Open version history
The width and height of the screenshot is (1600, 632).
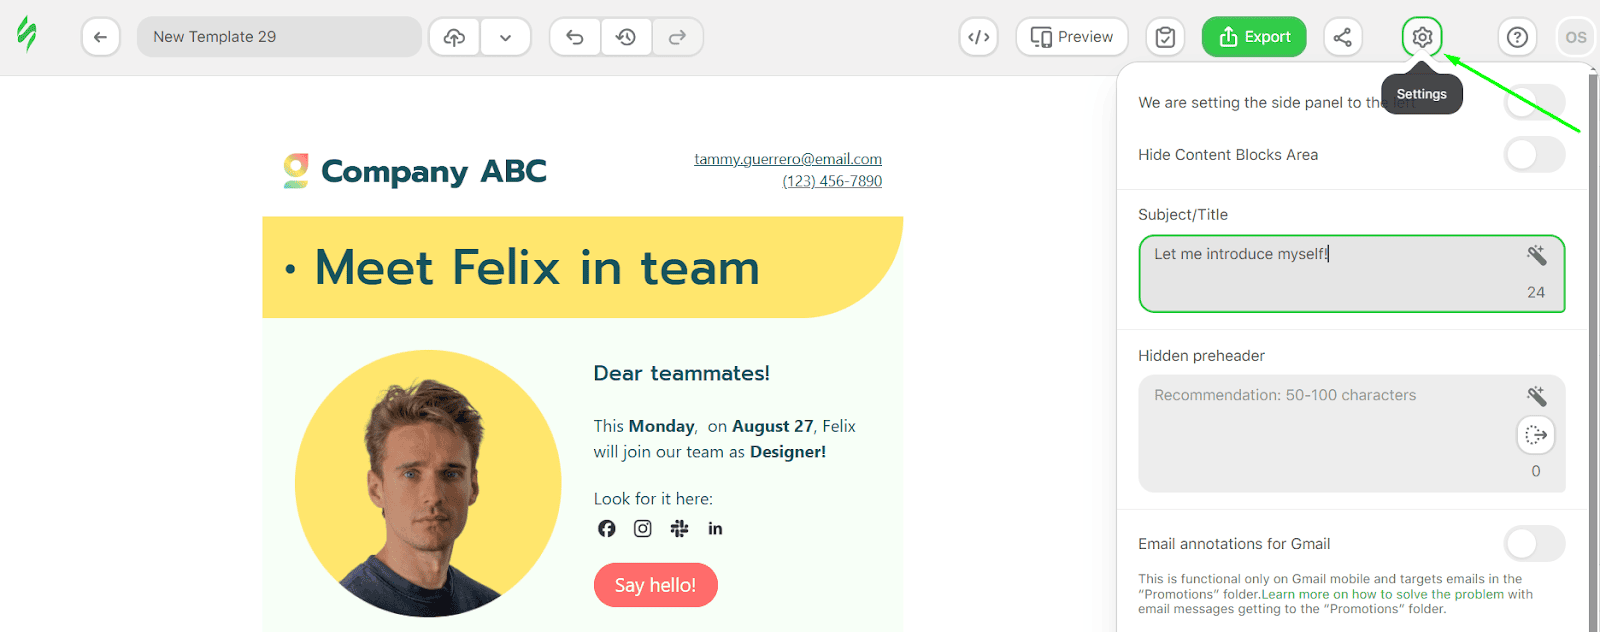coord(627,36)
